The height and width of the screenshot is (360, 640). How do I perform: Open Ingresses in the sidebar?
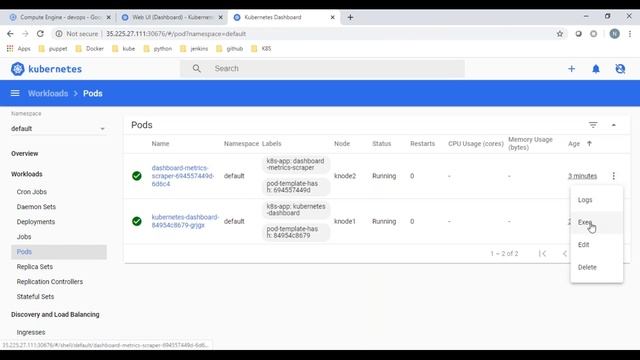coord(31,332)
